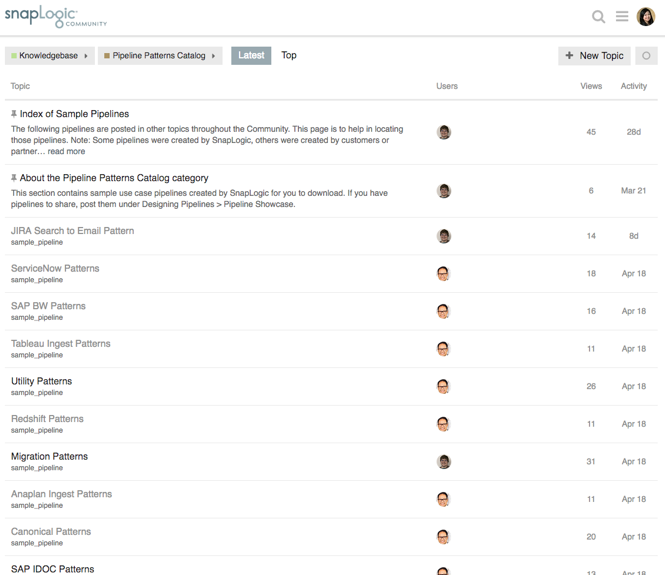Click the 45 views count

(x=591, y=132)
